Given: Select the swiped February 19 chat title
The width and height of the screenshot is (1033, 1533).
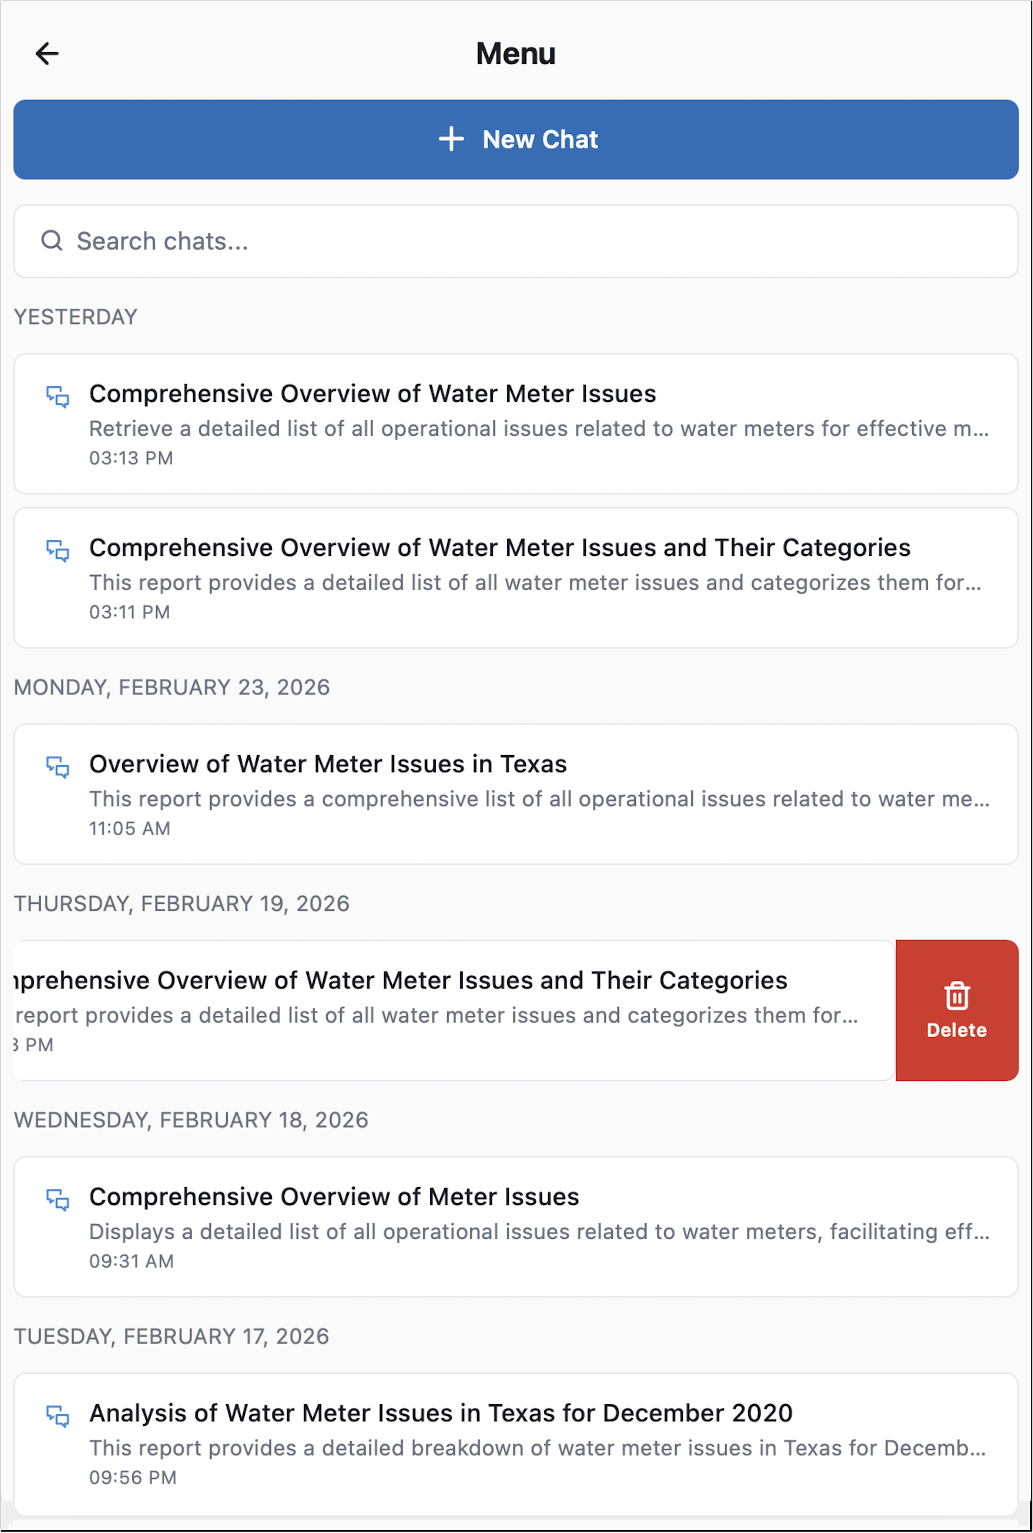Looking at the screenshot, I should (x=400, y=980).
